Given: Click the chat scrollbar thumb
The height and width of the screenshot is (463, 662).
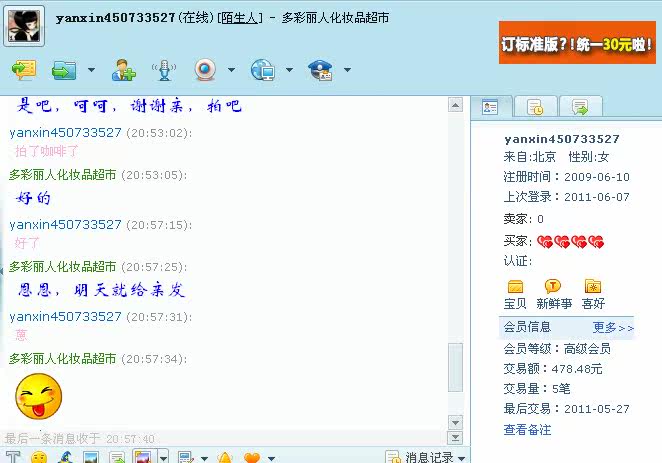Looking at the screenshot, I should [455, 368].
